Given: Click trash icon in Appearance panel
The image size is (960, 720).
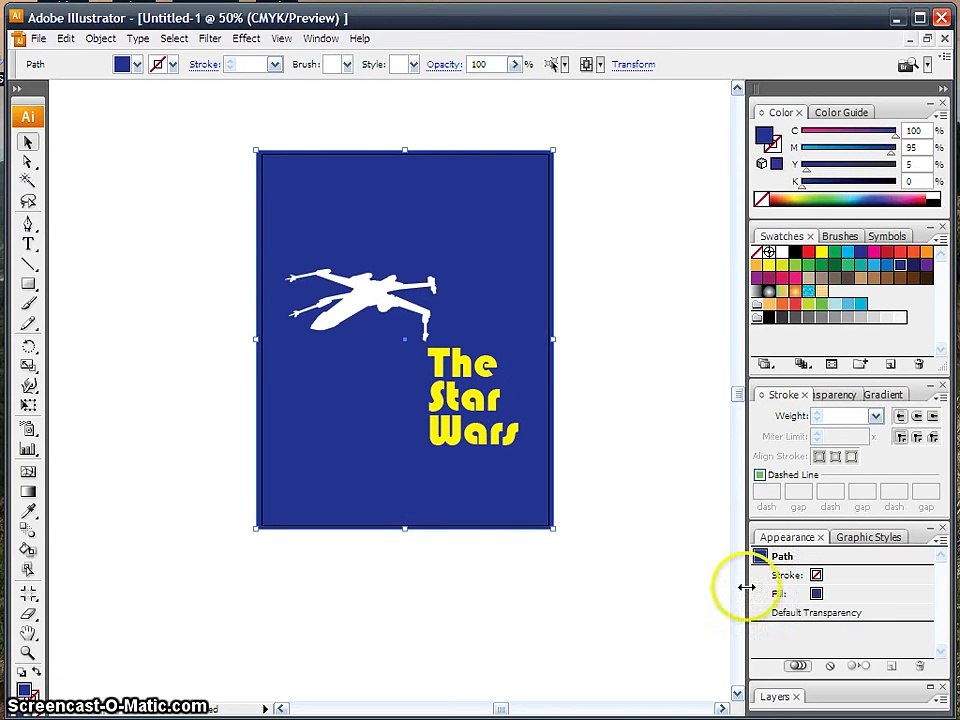Looking at the screenshot, I should (x=919, y=666).
